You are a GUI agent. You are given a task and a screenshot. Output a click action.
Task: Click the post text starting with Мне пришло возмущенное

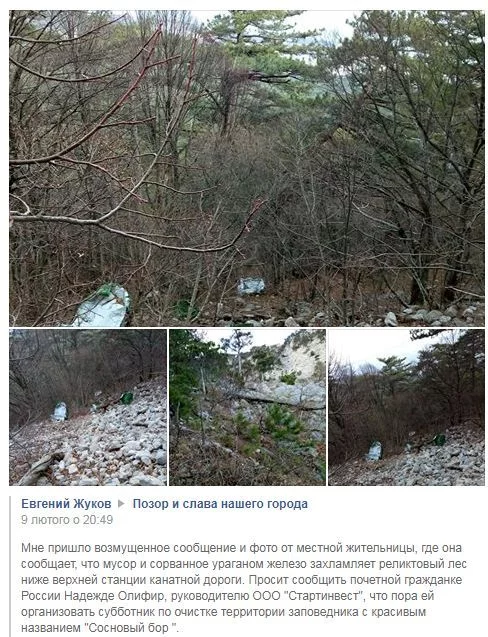(244, 588)
